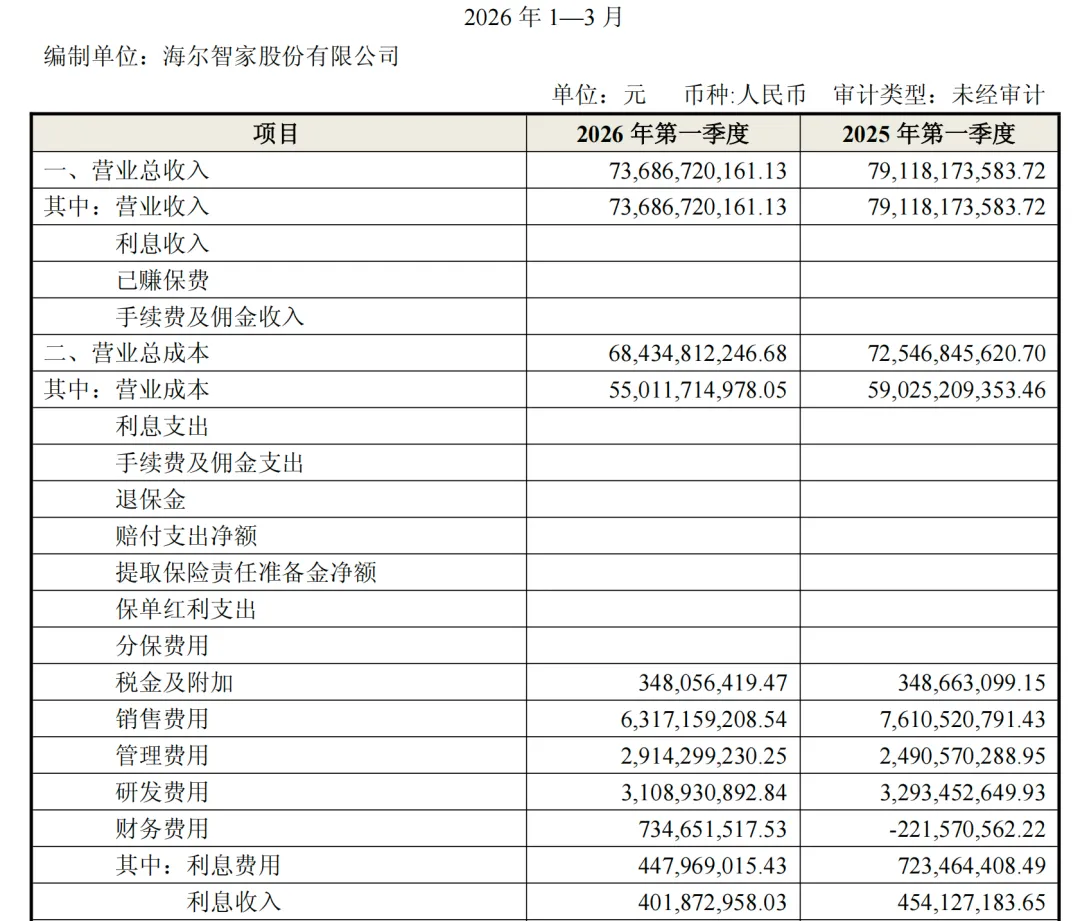Click the 分保费用 row label
Viewport: 1080px width, 921px height.
(163, 645)
